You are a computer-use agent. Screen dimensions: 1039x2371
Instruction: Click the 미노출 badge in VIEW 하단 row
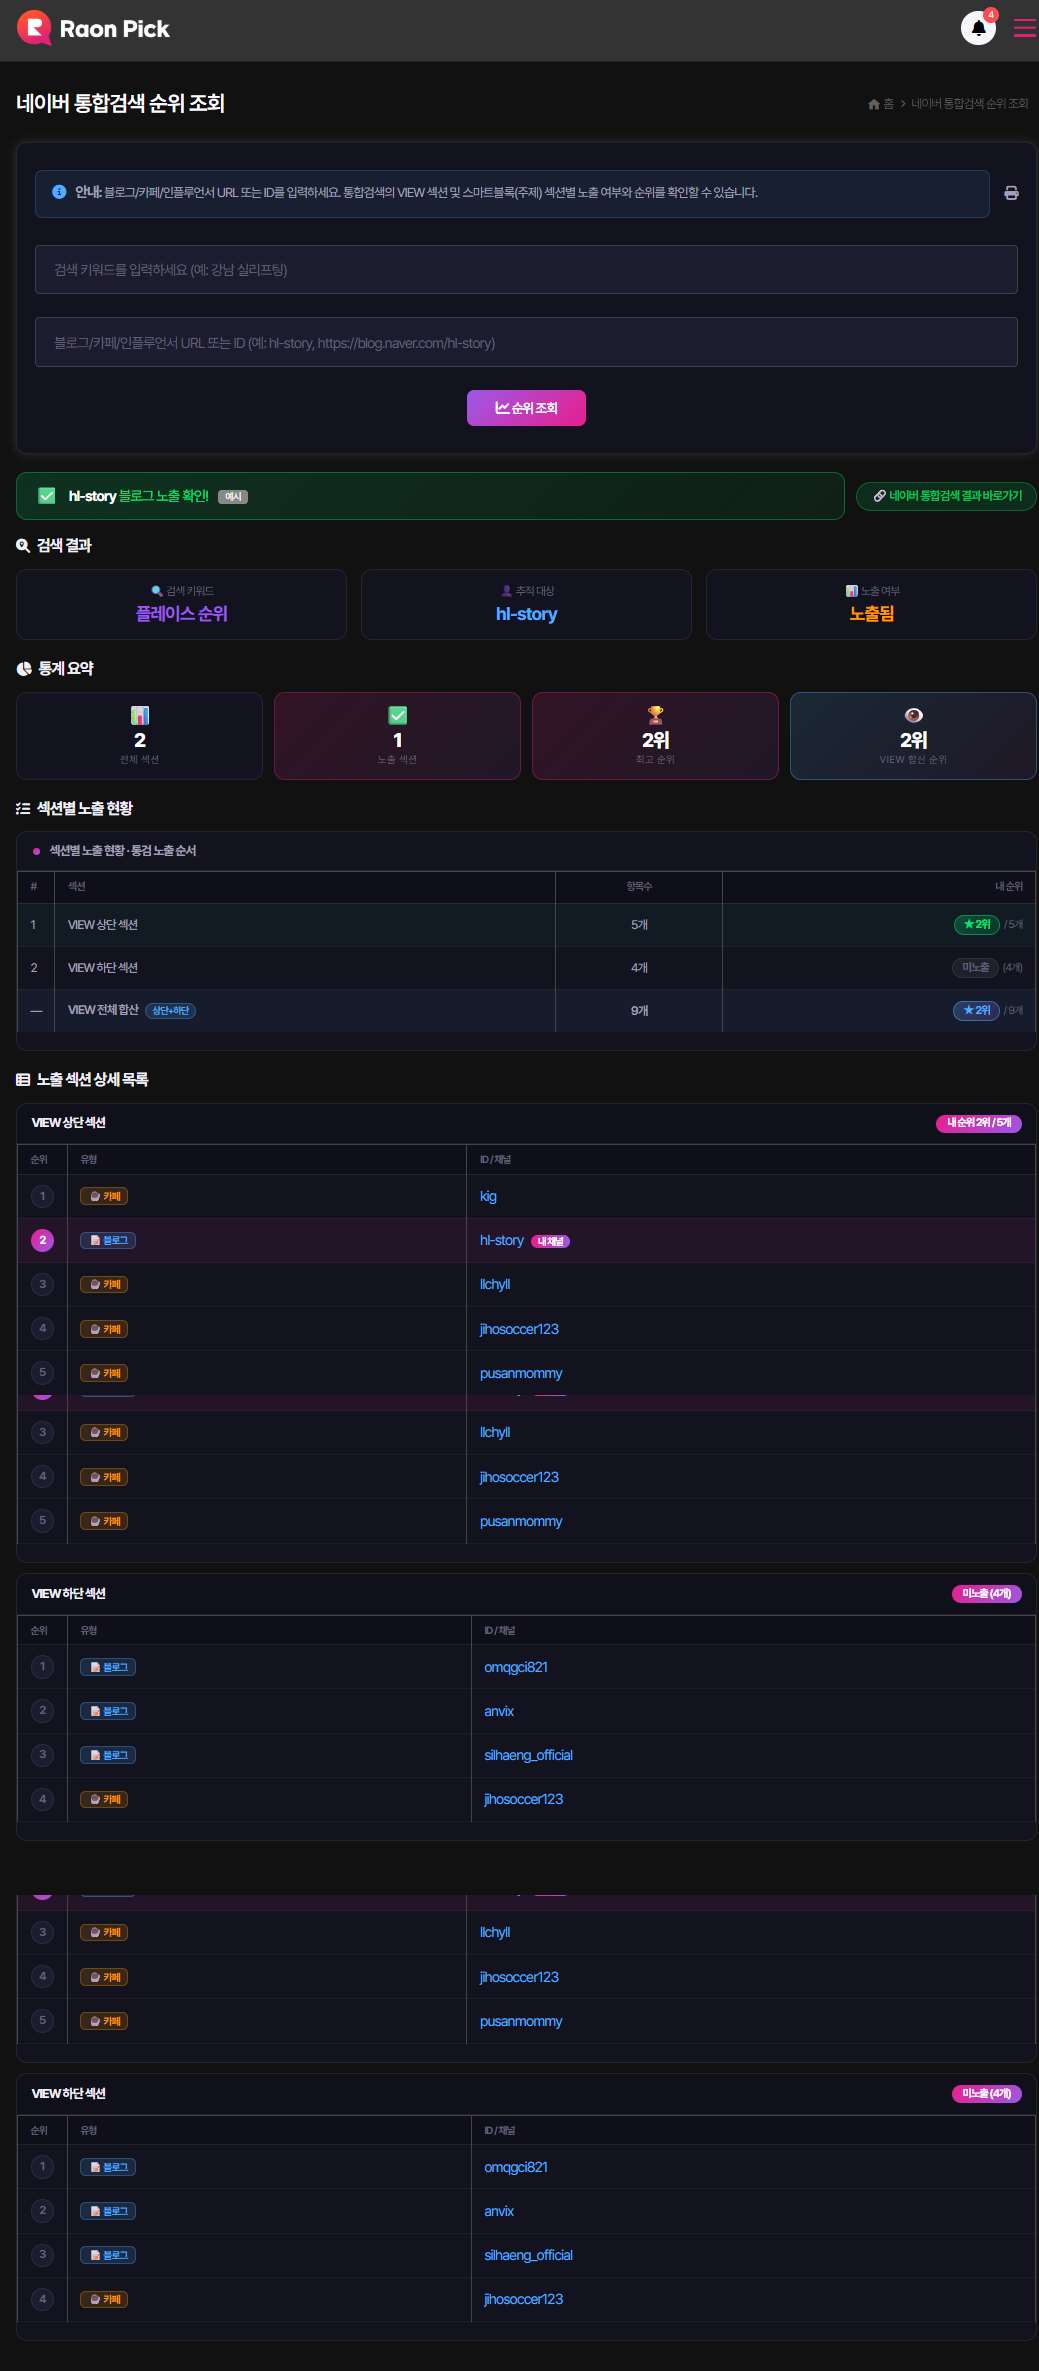coord(975,967)
